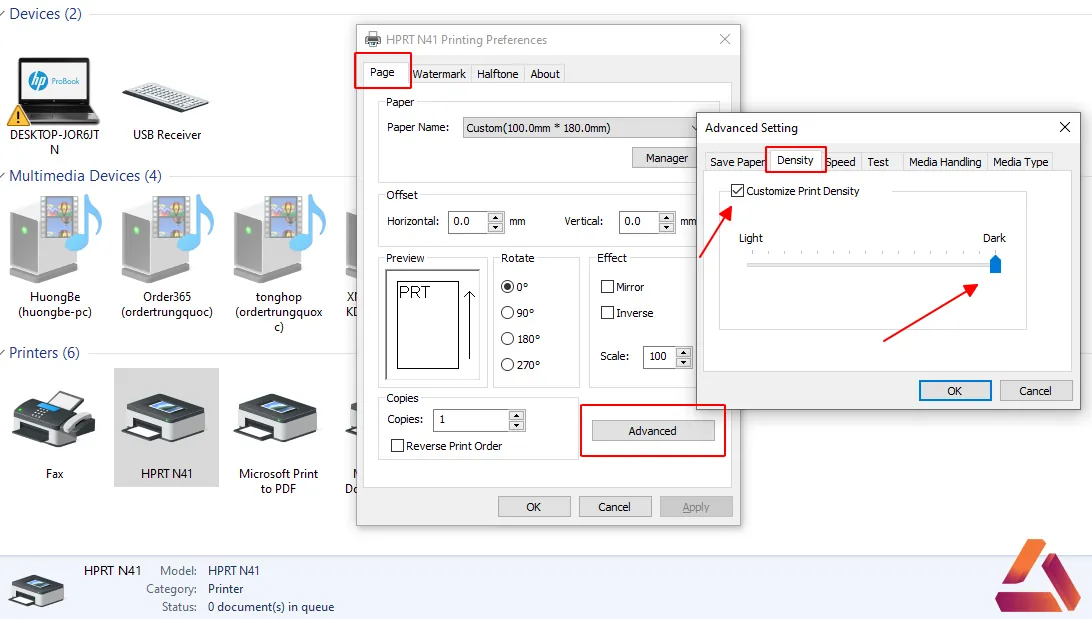Screen dimensions: 1092x619
Task: Select the HPRT N41 printer icon
Action: pos(166,419)
